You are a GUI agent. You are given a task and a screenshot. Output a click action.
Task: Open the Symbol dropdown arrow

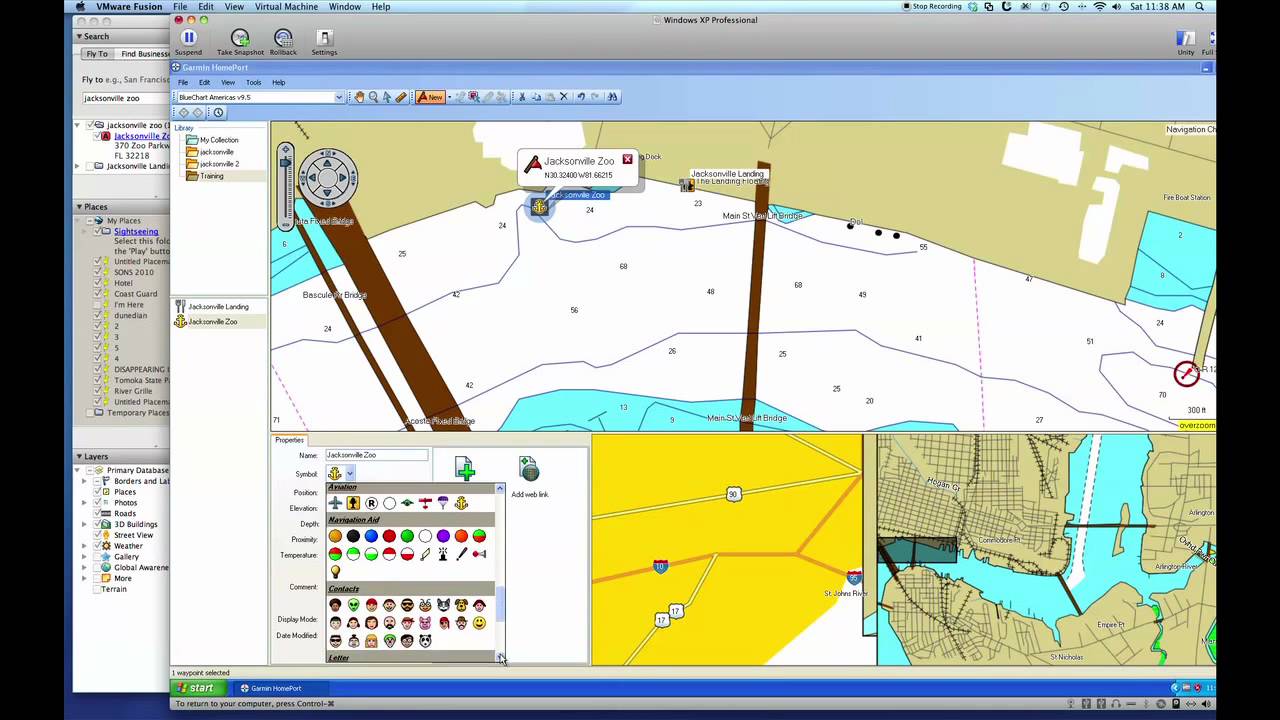[x=350, y=474]
